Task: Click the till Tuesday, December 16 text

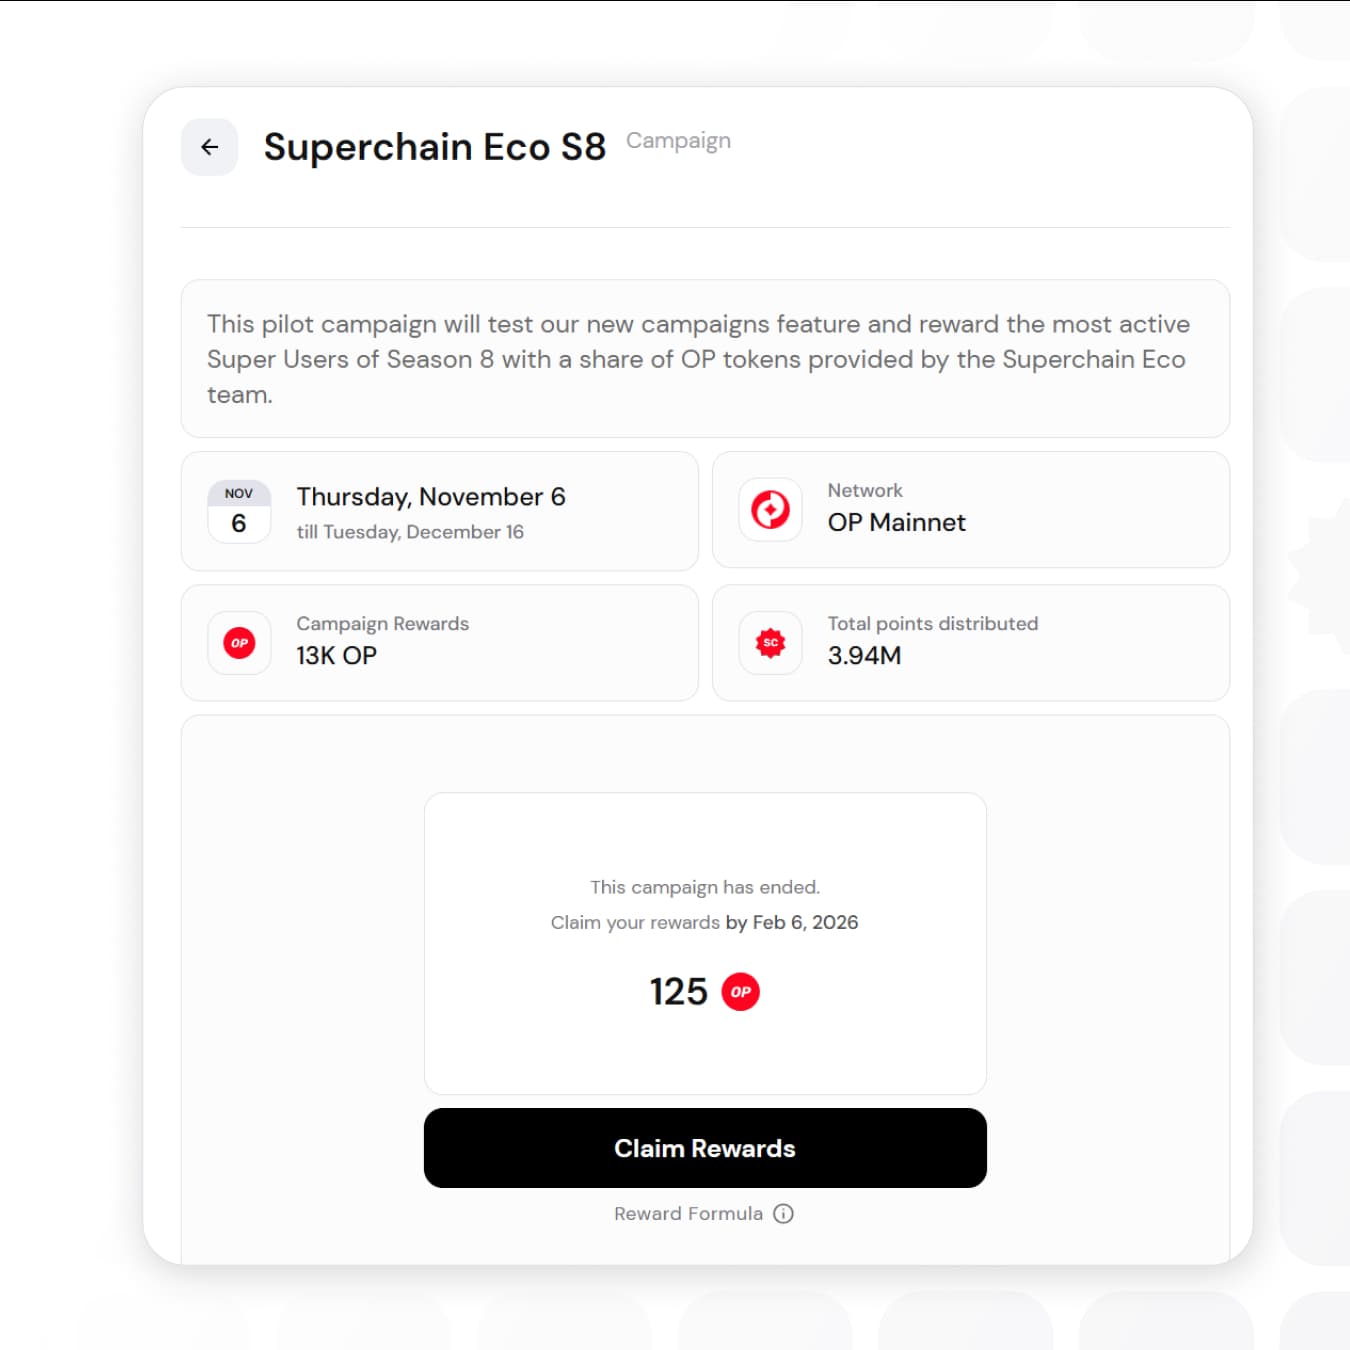Action: (x=410, y=532)
